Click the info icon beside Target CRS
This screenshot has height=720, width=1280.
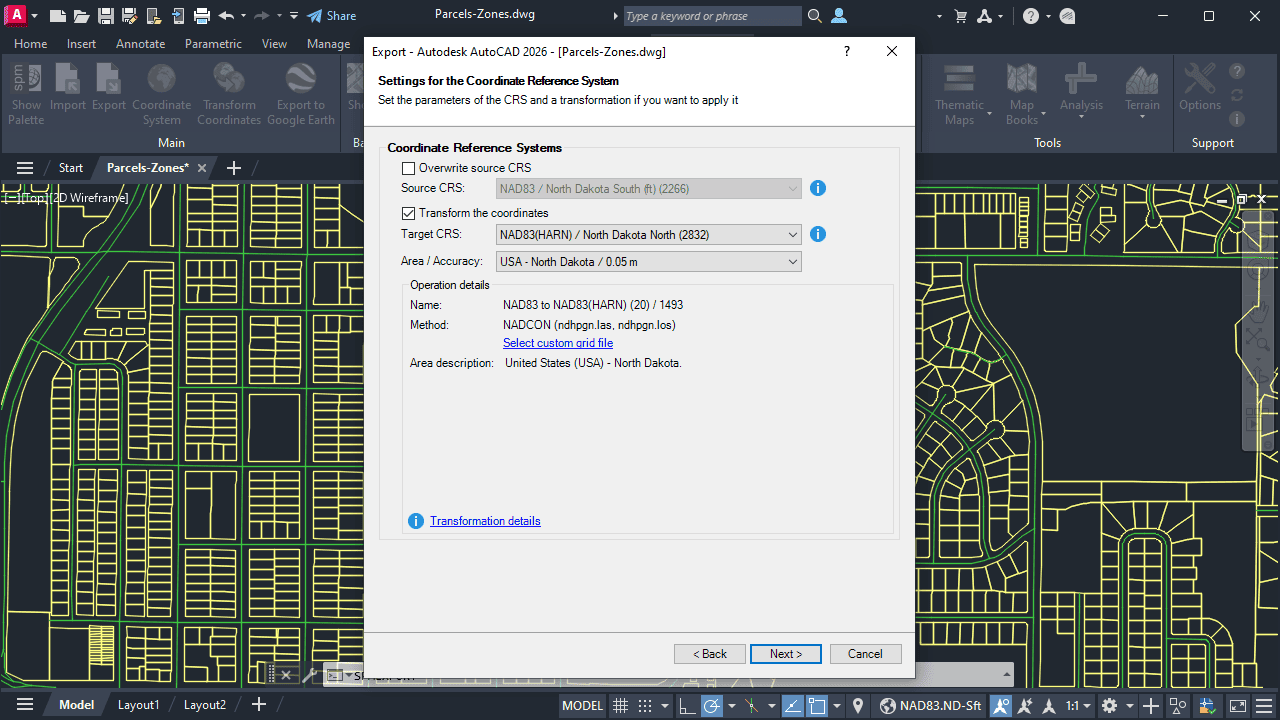point(817,234)
